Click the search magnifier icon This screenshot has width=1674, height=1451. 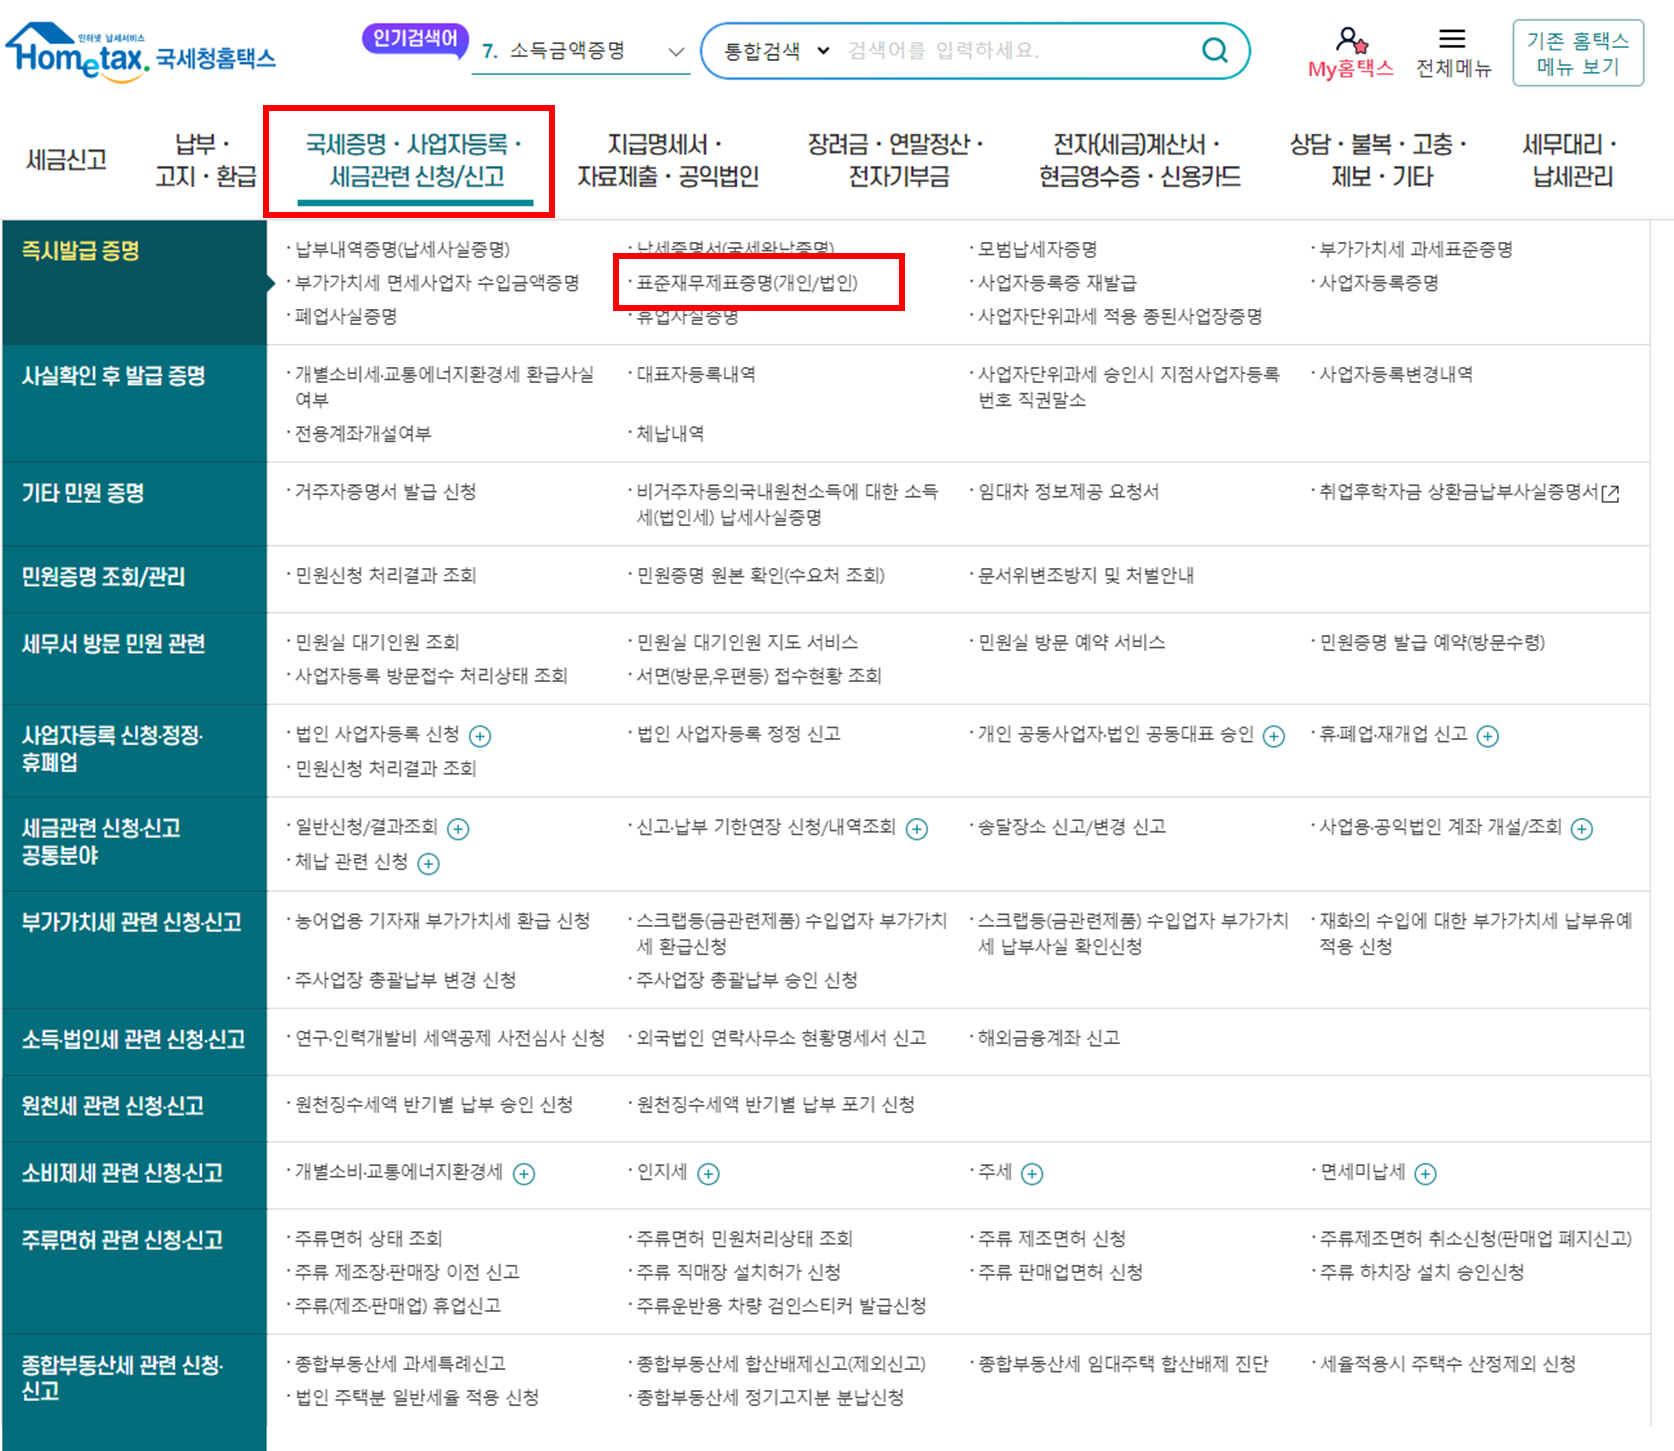coord(1214,50)
